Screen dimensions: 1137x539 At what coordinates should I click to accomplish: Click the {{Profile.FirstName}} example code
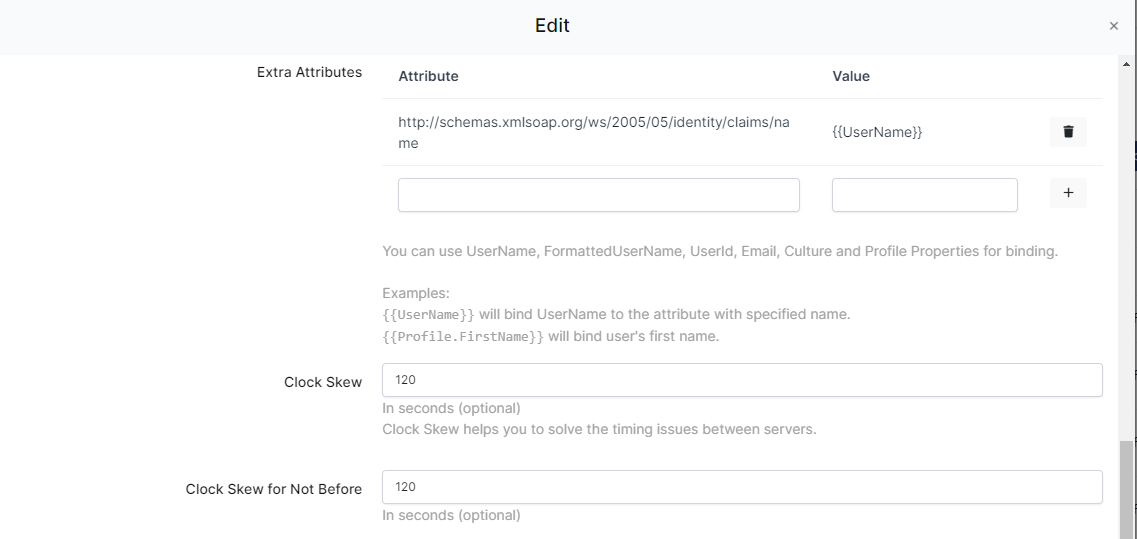coord(463,337)
